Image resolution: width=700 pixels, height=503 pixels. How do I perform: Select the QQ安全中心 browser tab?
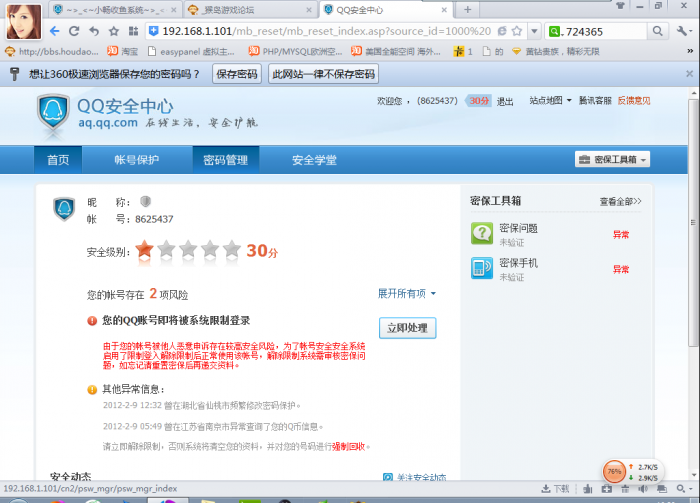pos(387,10)
